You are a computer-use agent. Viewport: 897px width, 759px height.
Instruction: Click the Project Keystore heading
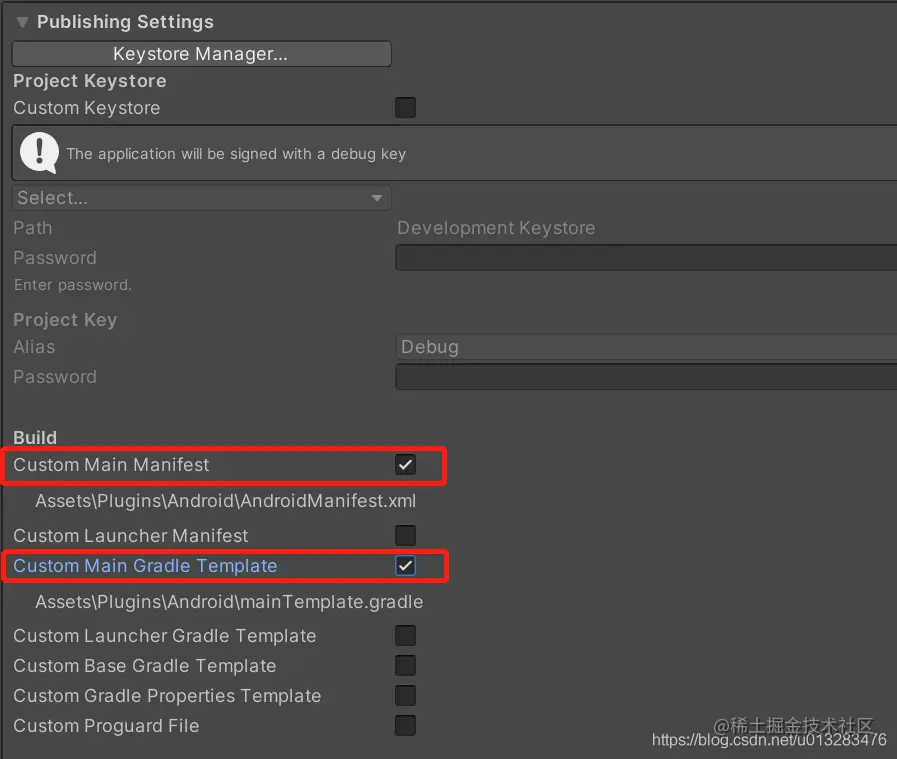point(90,81)
